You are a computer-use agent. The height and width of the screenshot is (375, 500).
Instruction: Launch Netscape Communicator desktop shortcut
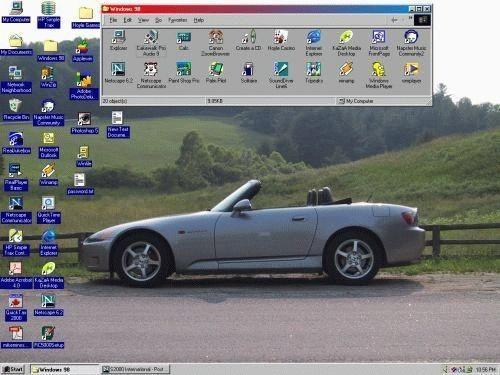(16, 210)
